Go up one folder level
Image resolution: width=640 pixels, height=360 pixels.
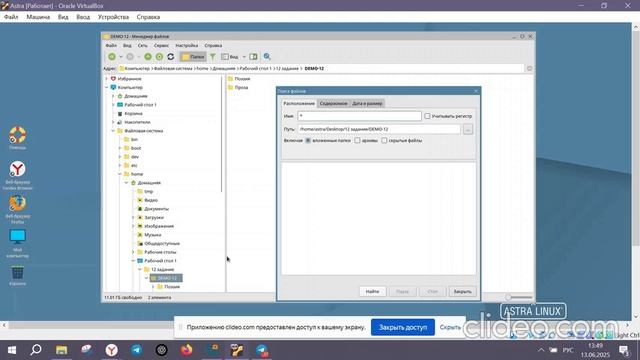point(148,57)
